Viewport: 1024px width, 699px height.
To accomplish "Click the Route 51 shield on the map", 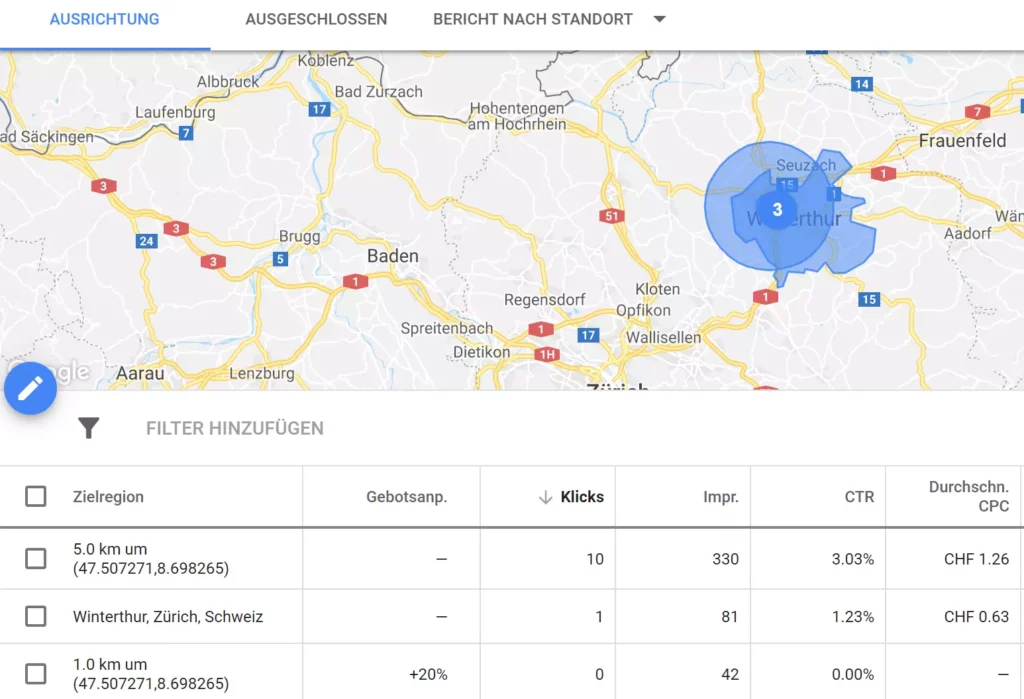I will pos(611,216).
